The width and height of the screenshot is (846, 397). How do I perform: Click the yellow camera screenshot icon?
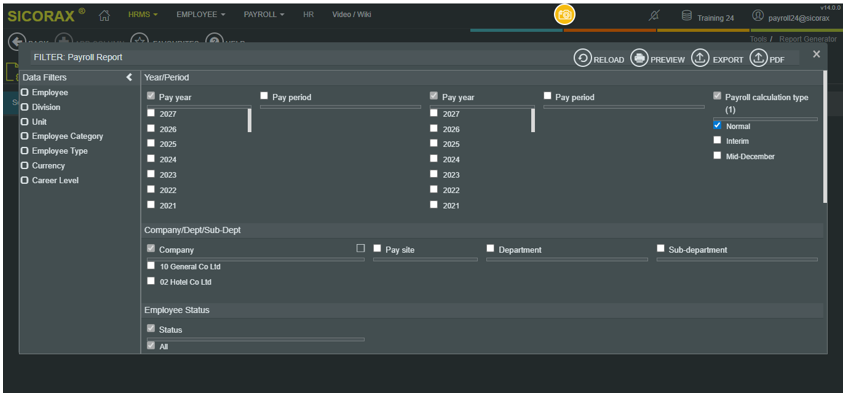pos(564,15)
